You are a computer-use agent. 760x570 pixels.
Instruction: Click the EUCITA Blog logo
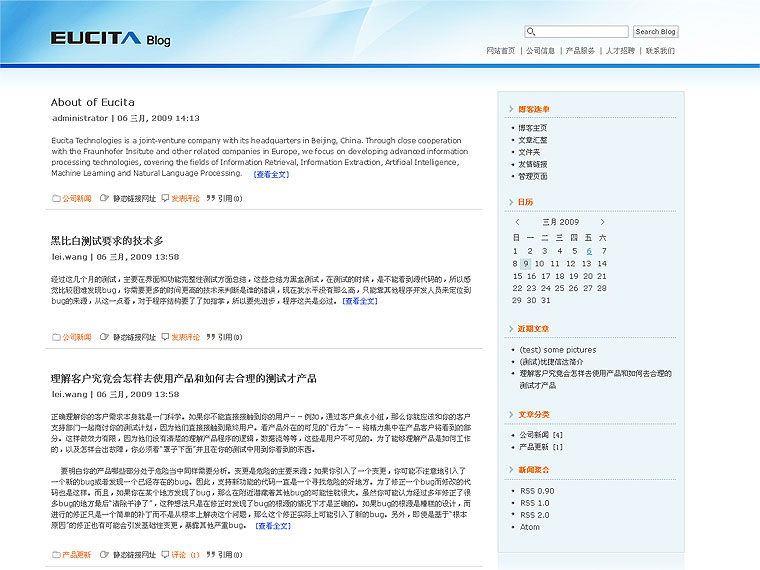[x=111, y=39]
